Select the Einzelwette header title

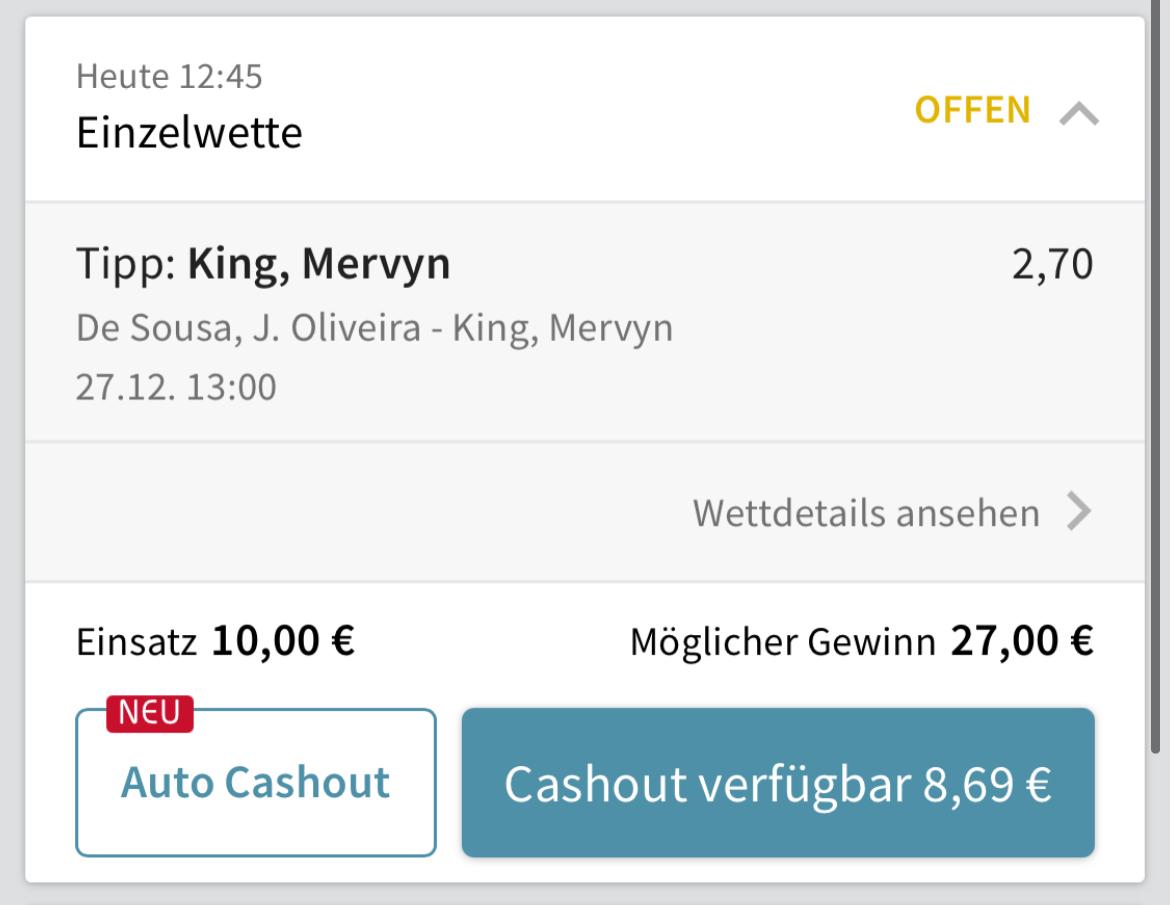(189, 134)
